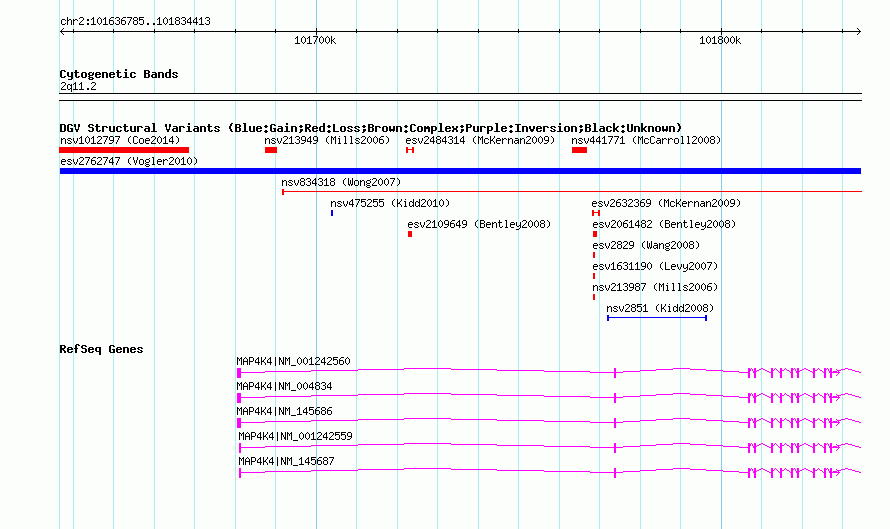This screenshot has height=529, width=890.
Task: Open esv2109649 (Bentley2008) variant label
Action: (479, 224)
